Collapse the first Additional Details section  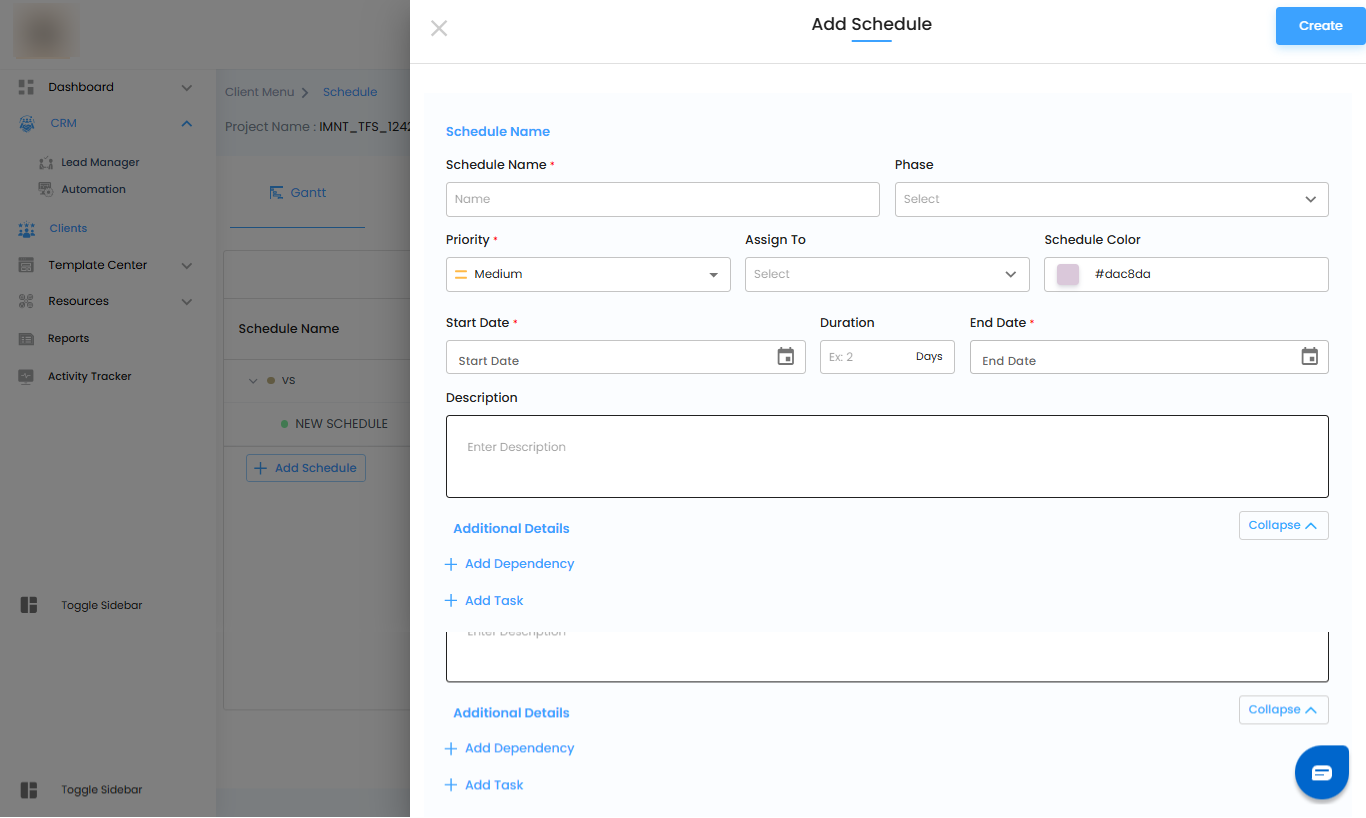tap(1283, 525)
